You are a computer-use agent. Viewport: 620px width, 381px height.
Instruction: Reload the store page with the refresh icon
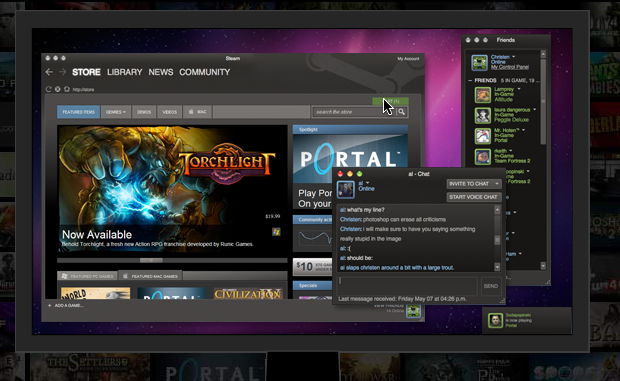pos(48,89)
